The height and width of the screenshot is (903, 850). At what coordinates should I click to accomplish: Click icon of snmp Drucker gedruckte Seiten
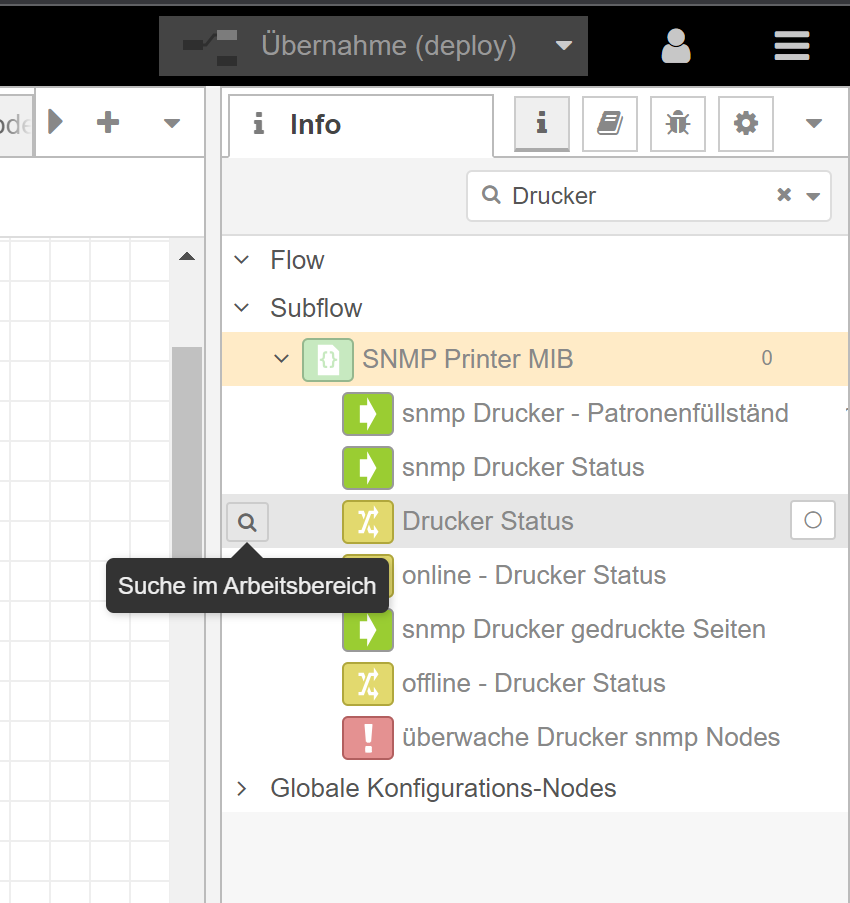(368, 630)
